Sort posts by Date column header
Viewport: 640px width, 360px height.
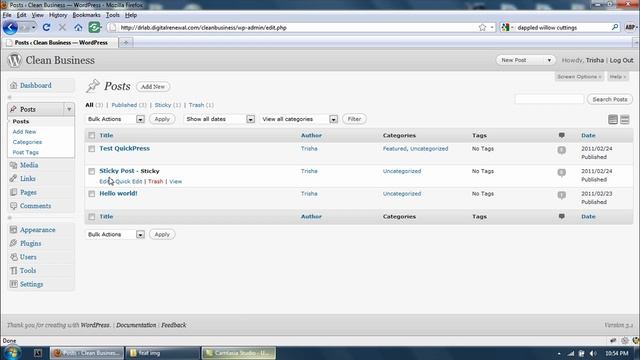pyautogui.click(x=588, y=135)
